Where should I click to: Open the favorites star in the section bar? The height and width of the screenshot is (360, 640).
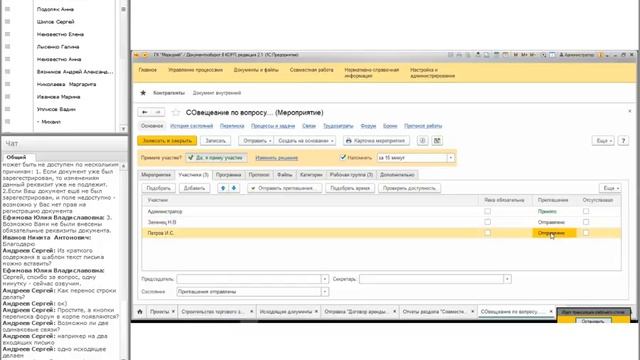(x=143, y=93)
